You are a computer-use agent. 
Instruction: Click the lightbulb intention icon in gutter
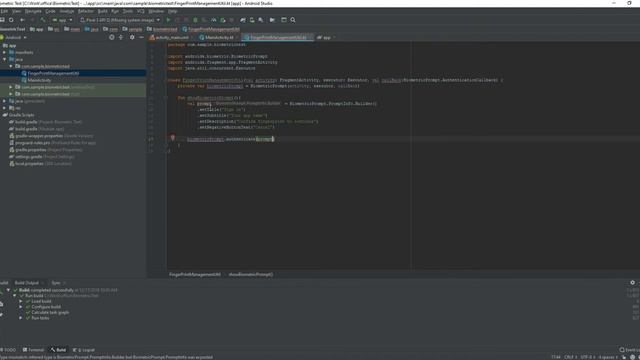(173, 138)
